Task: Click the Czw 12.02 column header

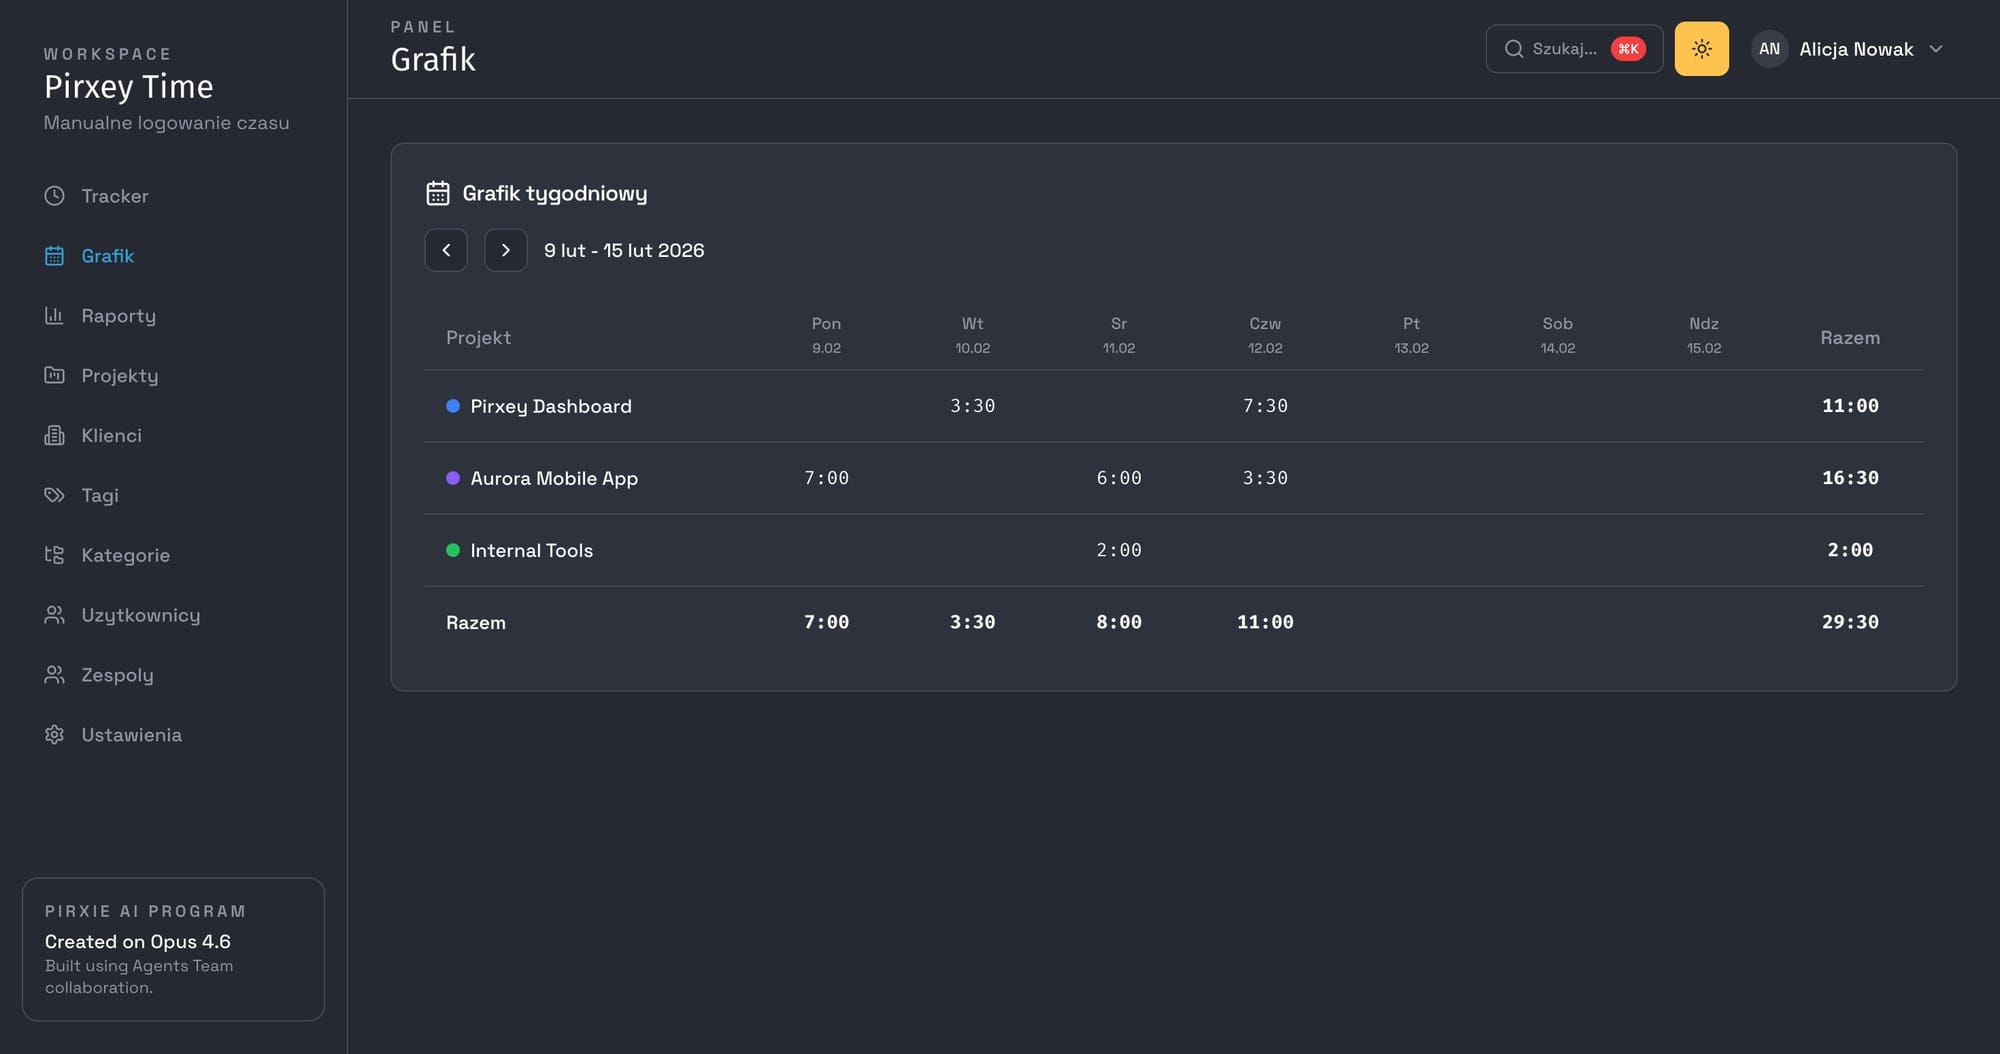Action: point(1265,335)
